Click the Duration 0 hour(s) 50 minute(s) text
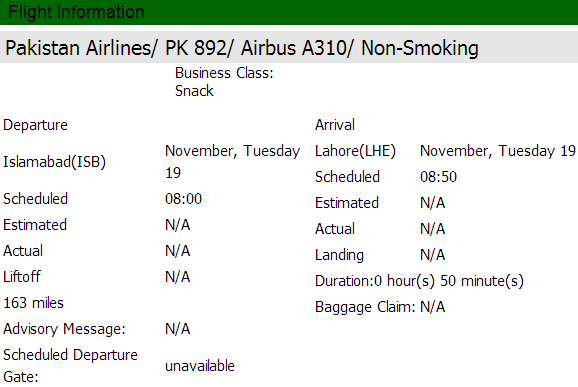Screen dimensions: 578x387 tap(419, 281)
